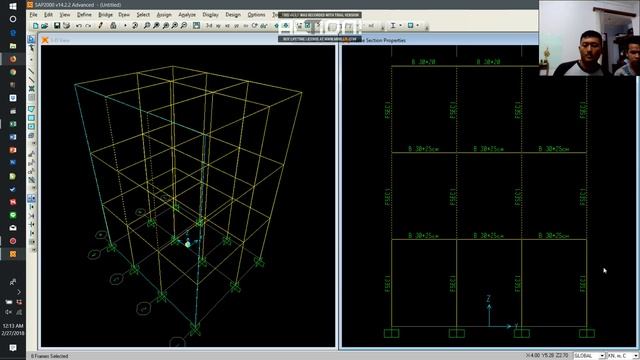The image size is (640, 360).
Task: Click the B 30x20 label on roof beam
Action: click(x=423, y=62)
